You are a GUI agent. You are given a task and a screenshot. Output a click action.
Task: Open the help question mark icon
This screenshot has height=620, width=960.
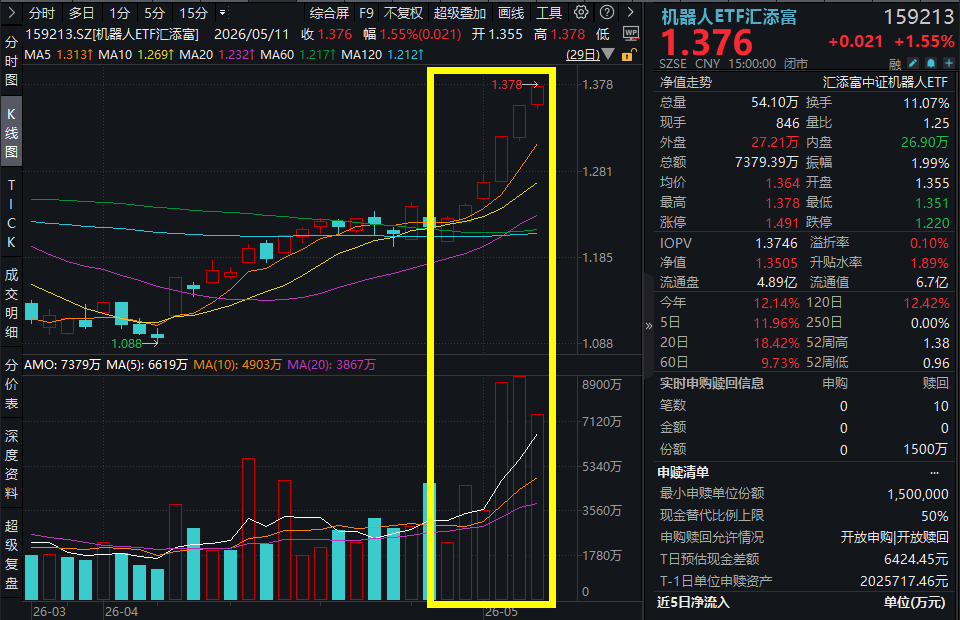607,12
